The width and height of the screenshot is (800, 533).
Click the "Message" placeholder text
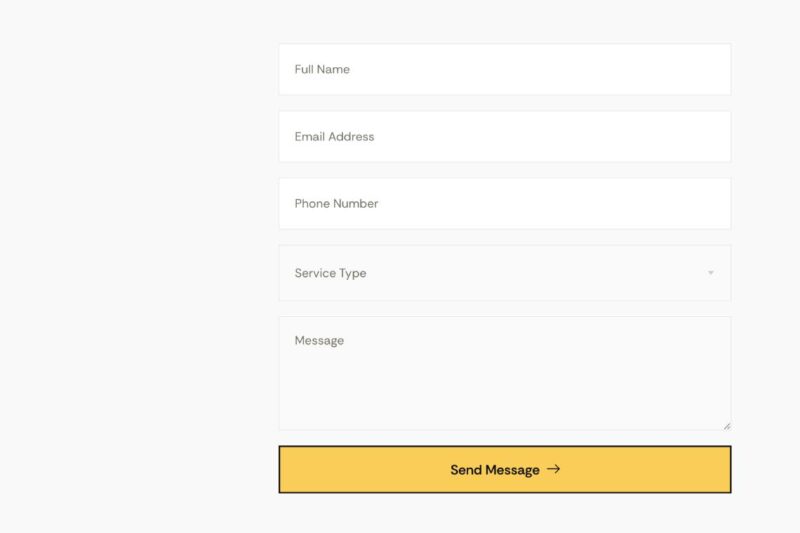click(319, 340)
